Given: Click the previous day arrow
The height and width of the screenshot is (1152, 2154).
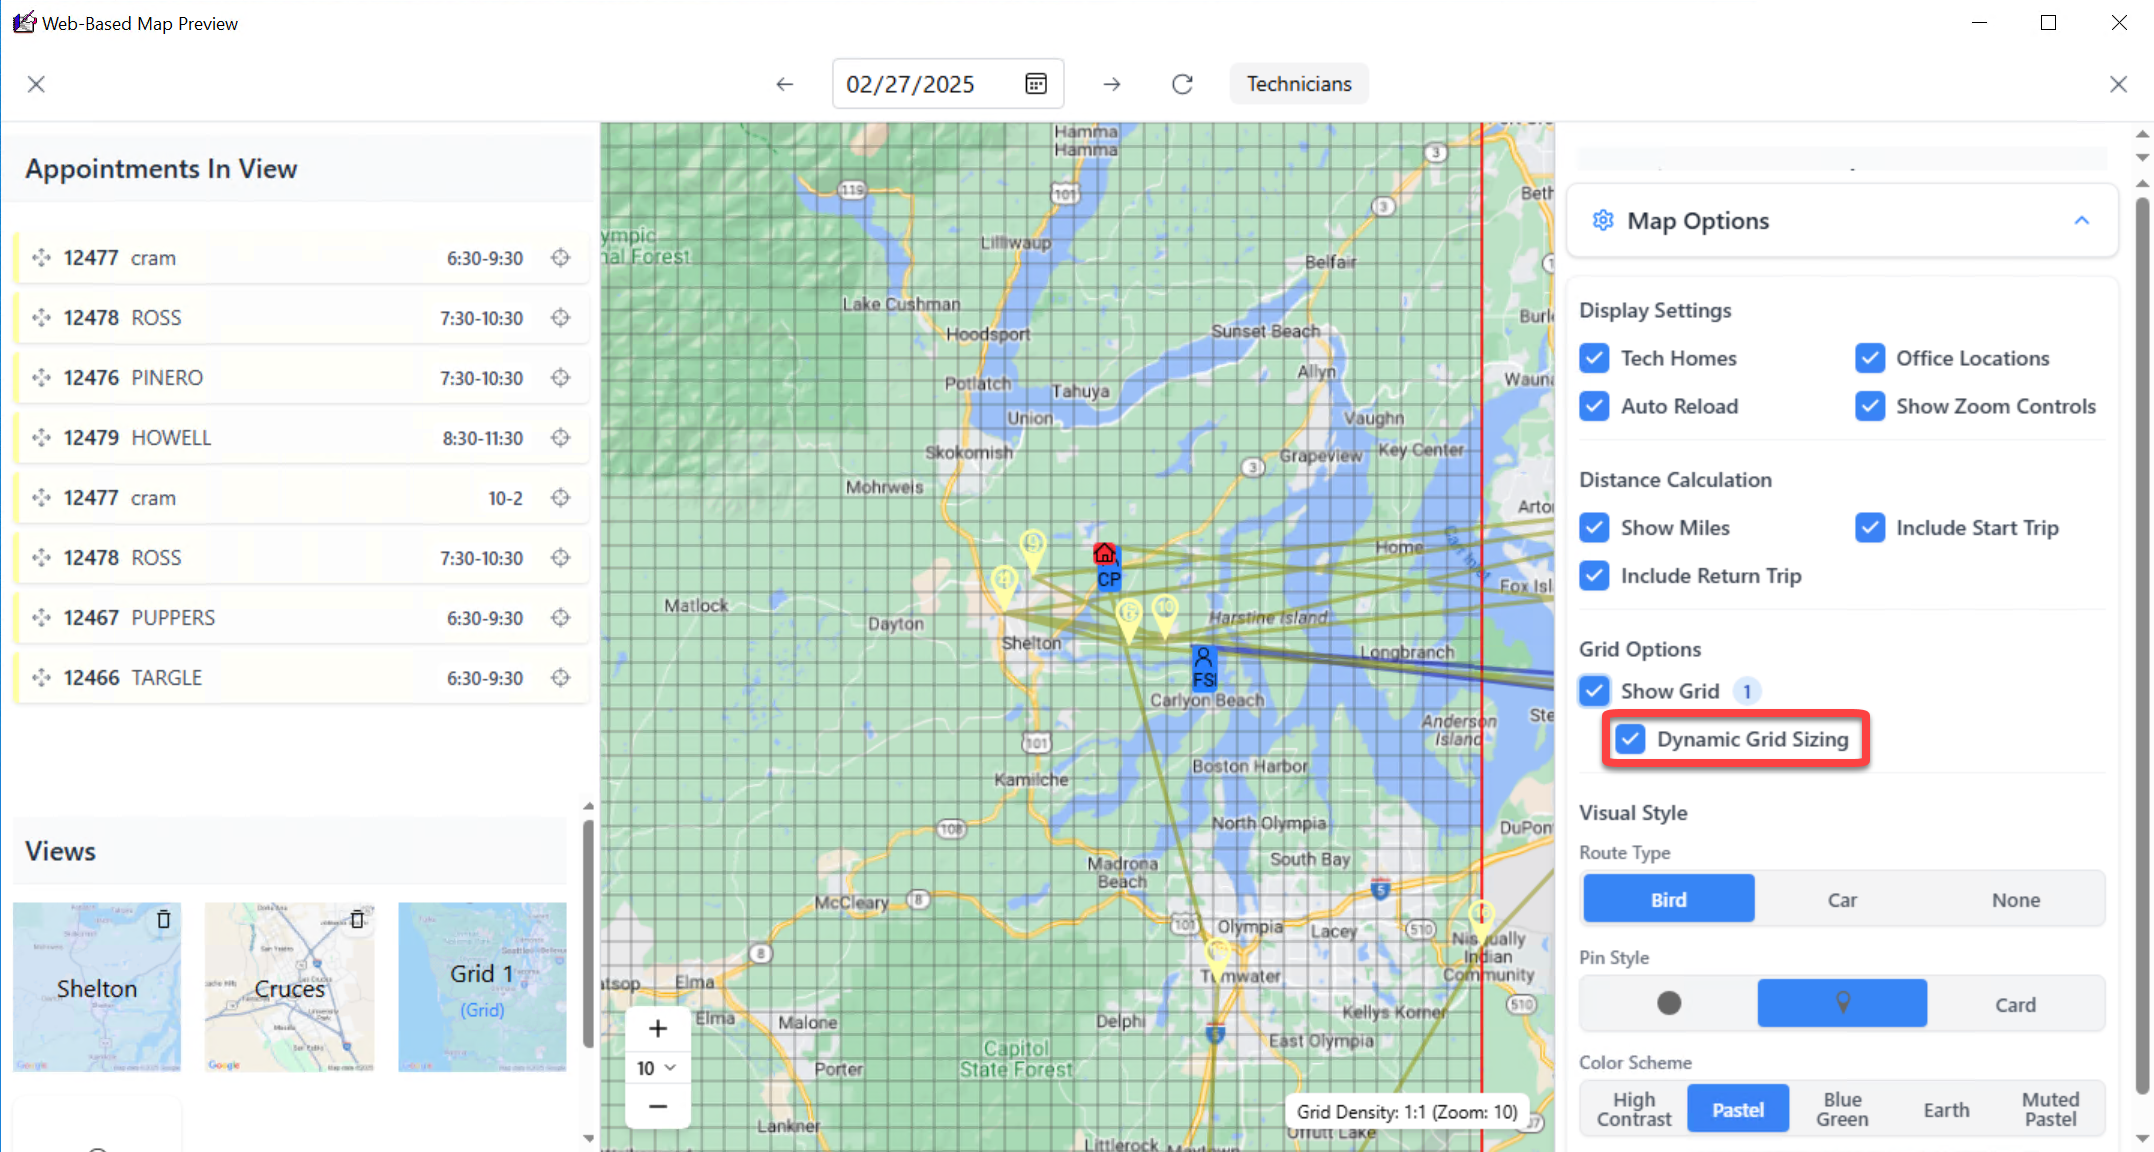Looking at the screenshot, I should click(x=785, y=84).
